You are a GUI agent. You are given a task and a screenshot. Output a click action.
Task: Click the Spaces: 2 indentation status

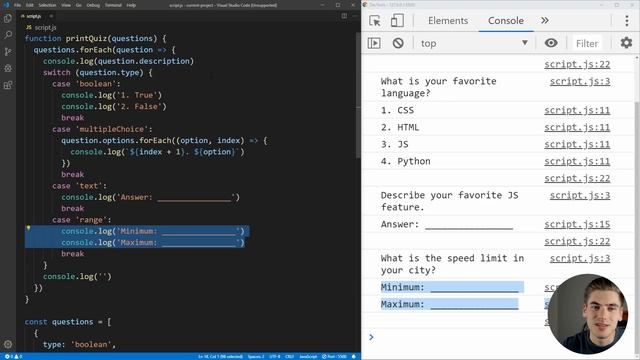(256, 356)
